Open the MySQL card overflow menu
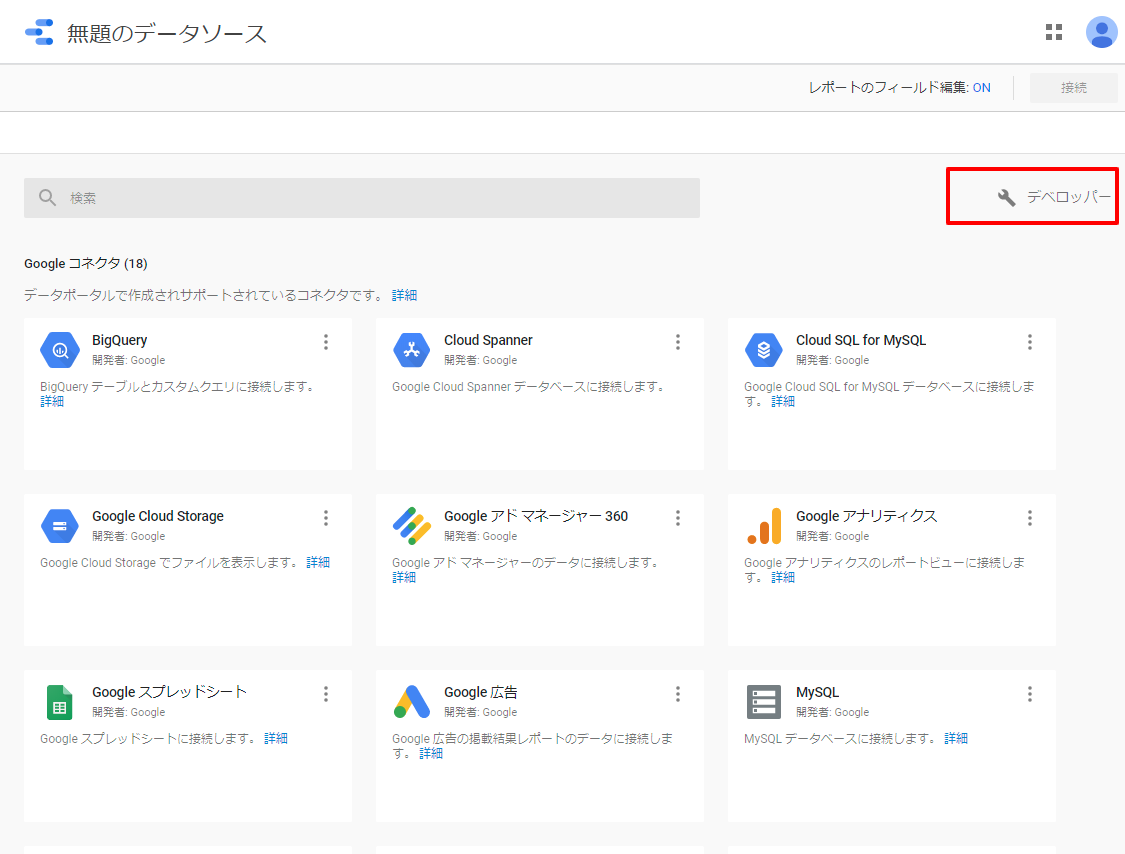The width and height of the screenshot is (1125, 854). click(1030, 694)
